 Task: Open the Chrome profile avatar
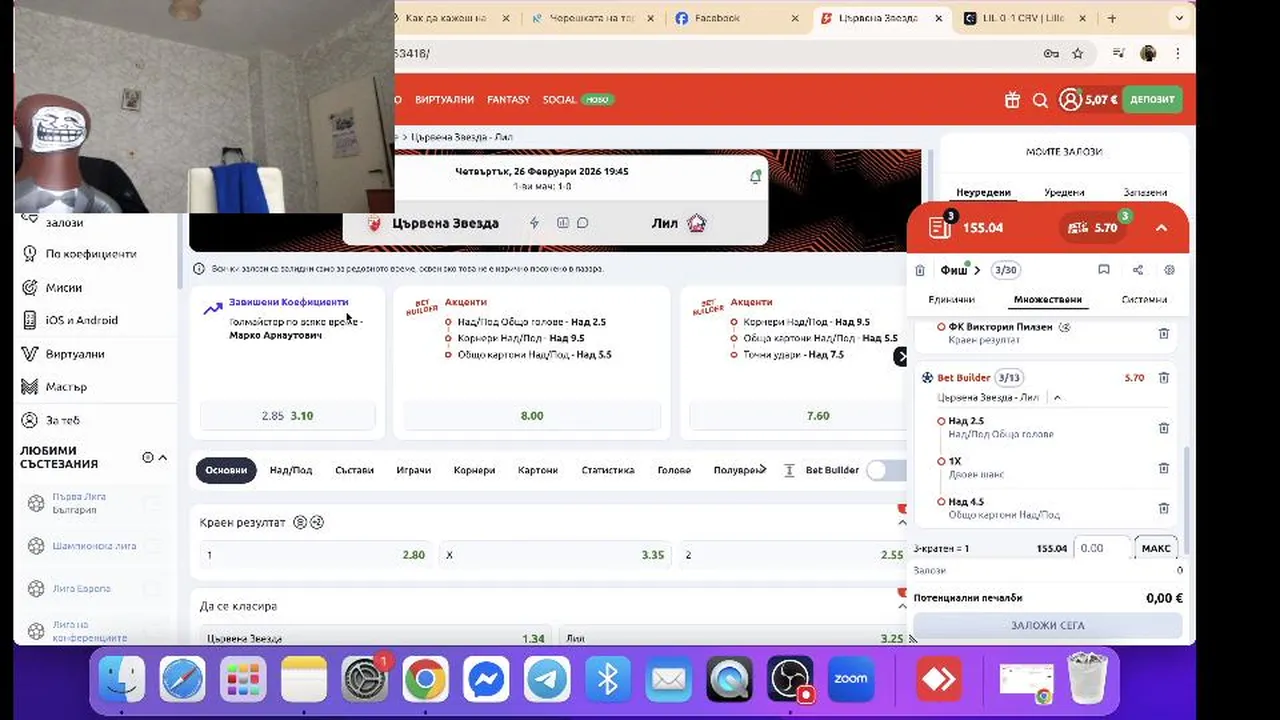click(x=1148, y=54)
